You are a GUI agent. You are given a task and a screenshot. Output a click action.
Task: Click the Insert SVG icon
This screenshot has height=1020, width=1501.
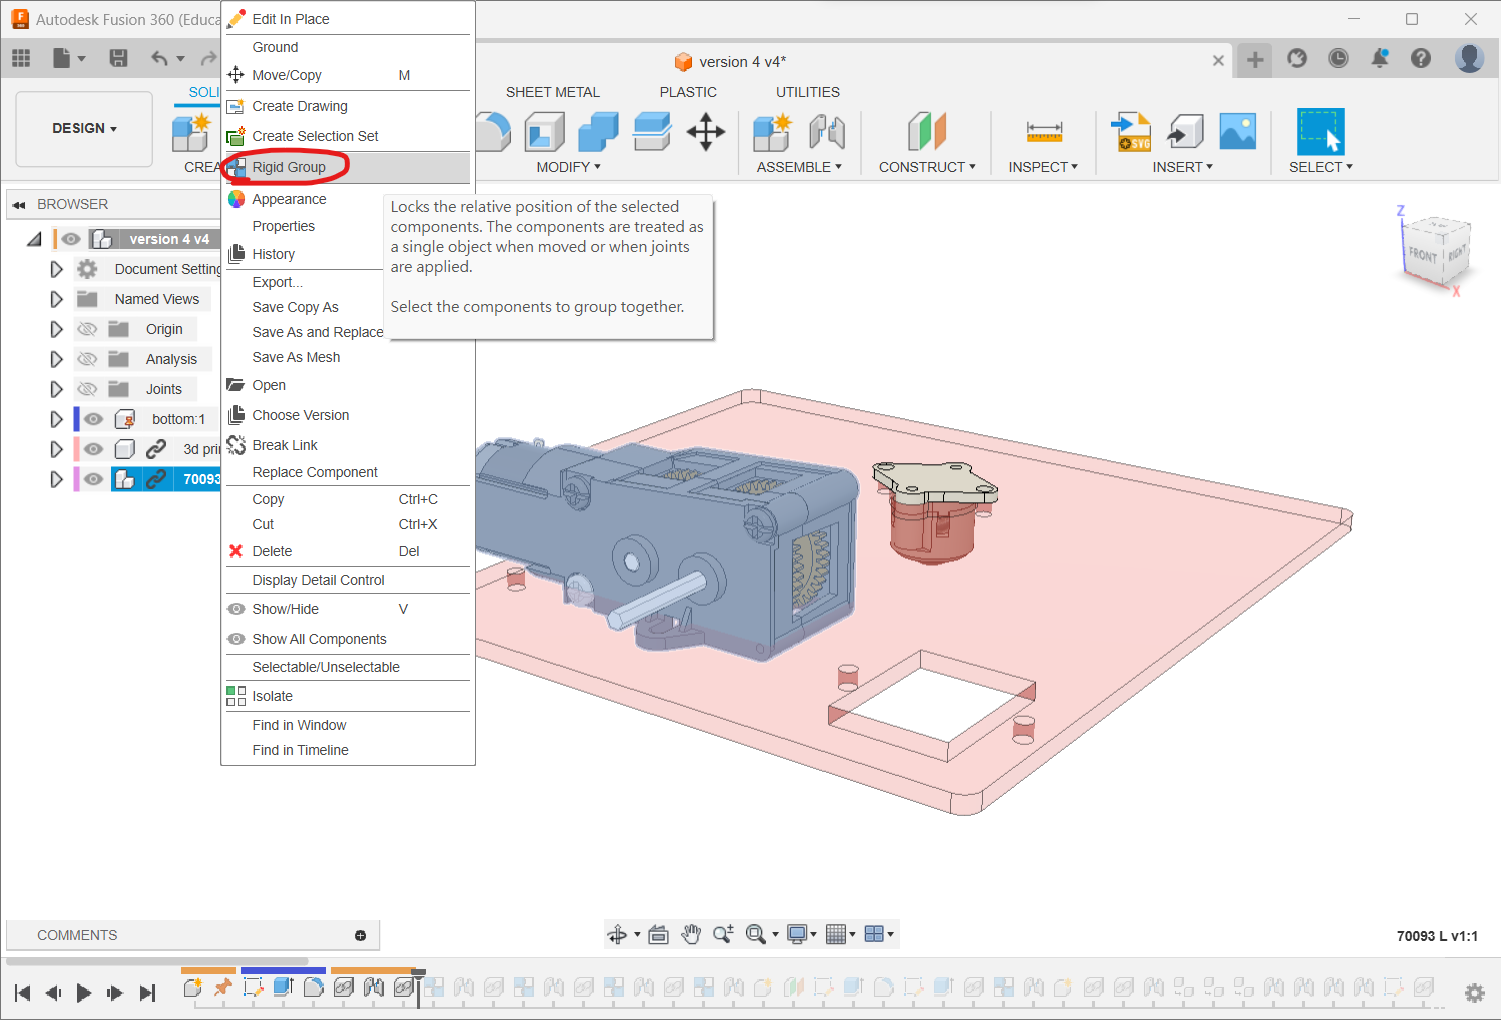point(1131,131)
